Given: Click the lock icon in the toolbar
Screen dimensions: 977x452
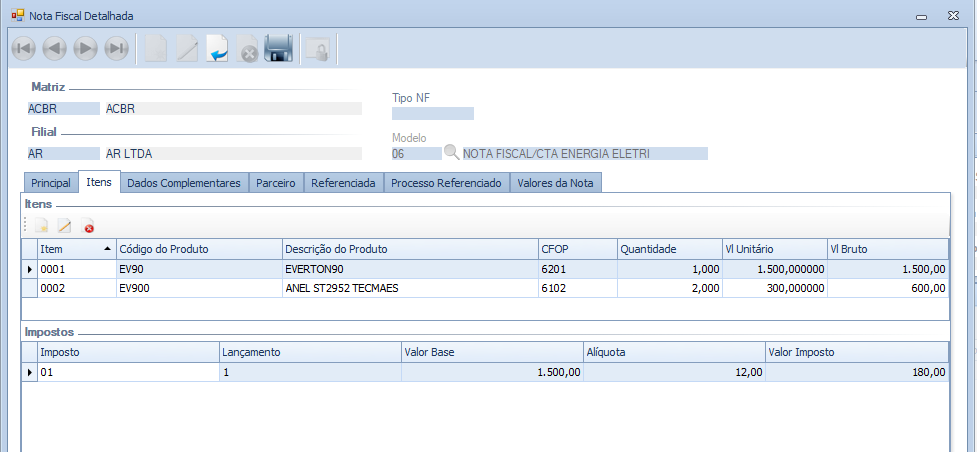Looking at the screenshot, I should (317, 49).
